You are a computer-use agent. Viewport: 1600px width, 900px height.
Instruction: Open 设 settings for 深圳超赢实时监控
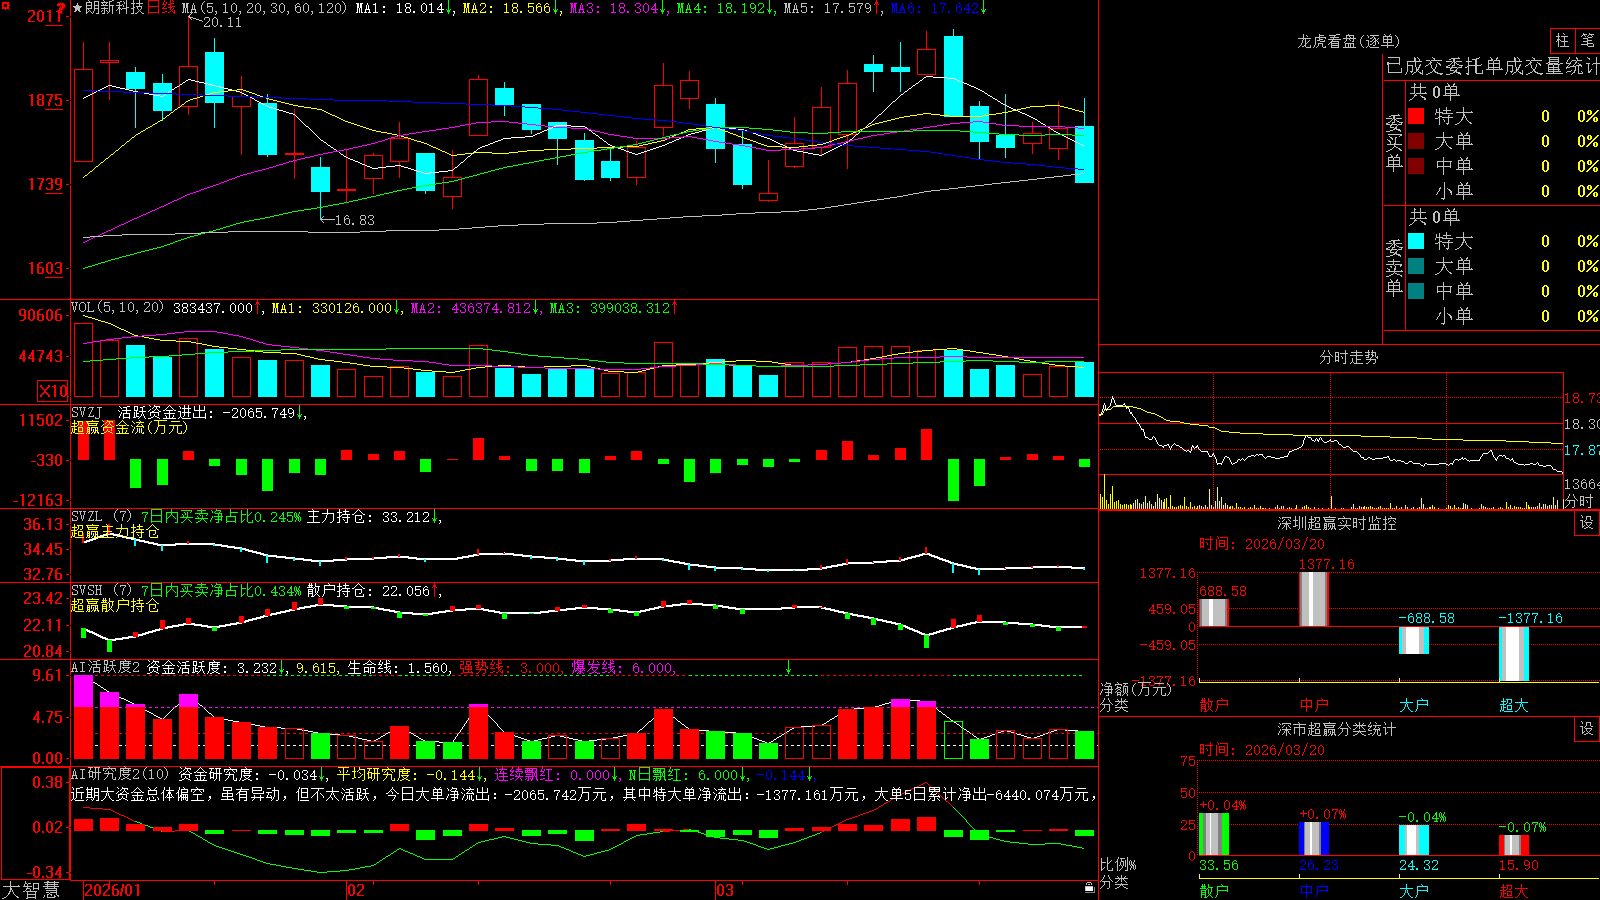pos(1587,523)
